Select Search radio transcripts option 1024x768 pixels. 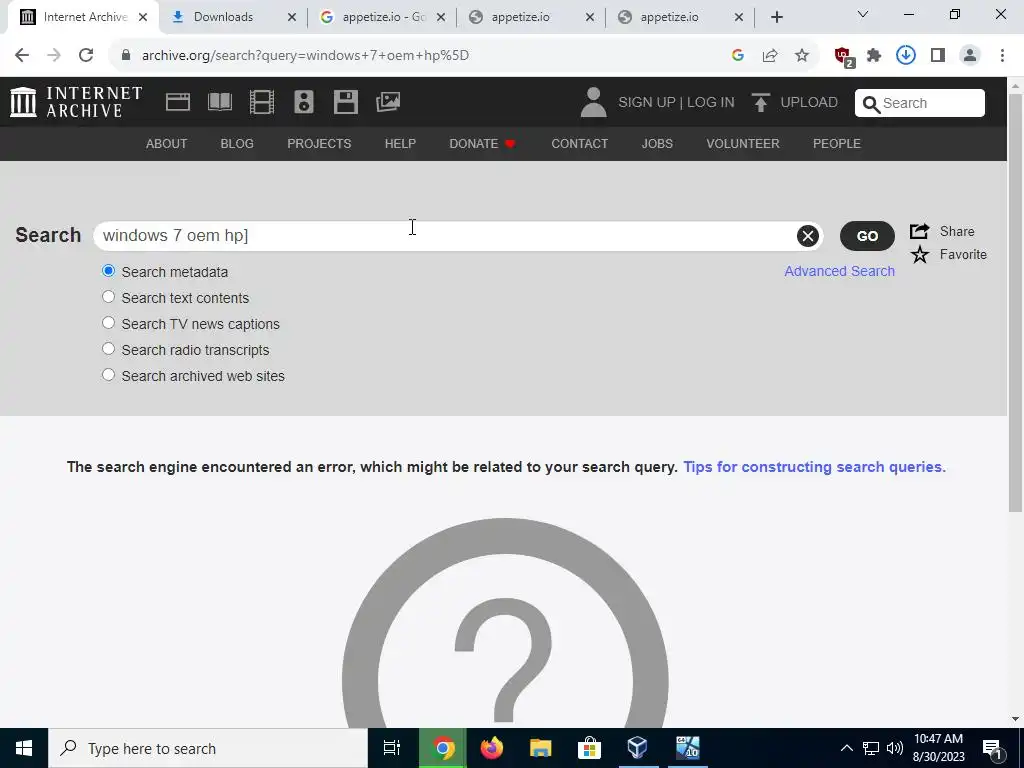pyautogui.click(x=108, y=349)
